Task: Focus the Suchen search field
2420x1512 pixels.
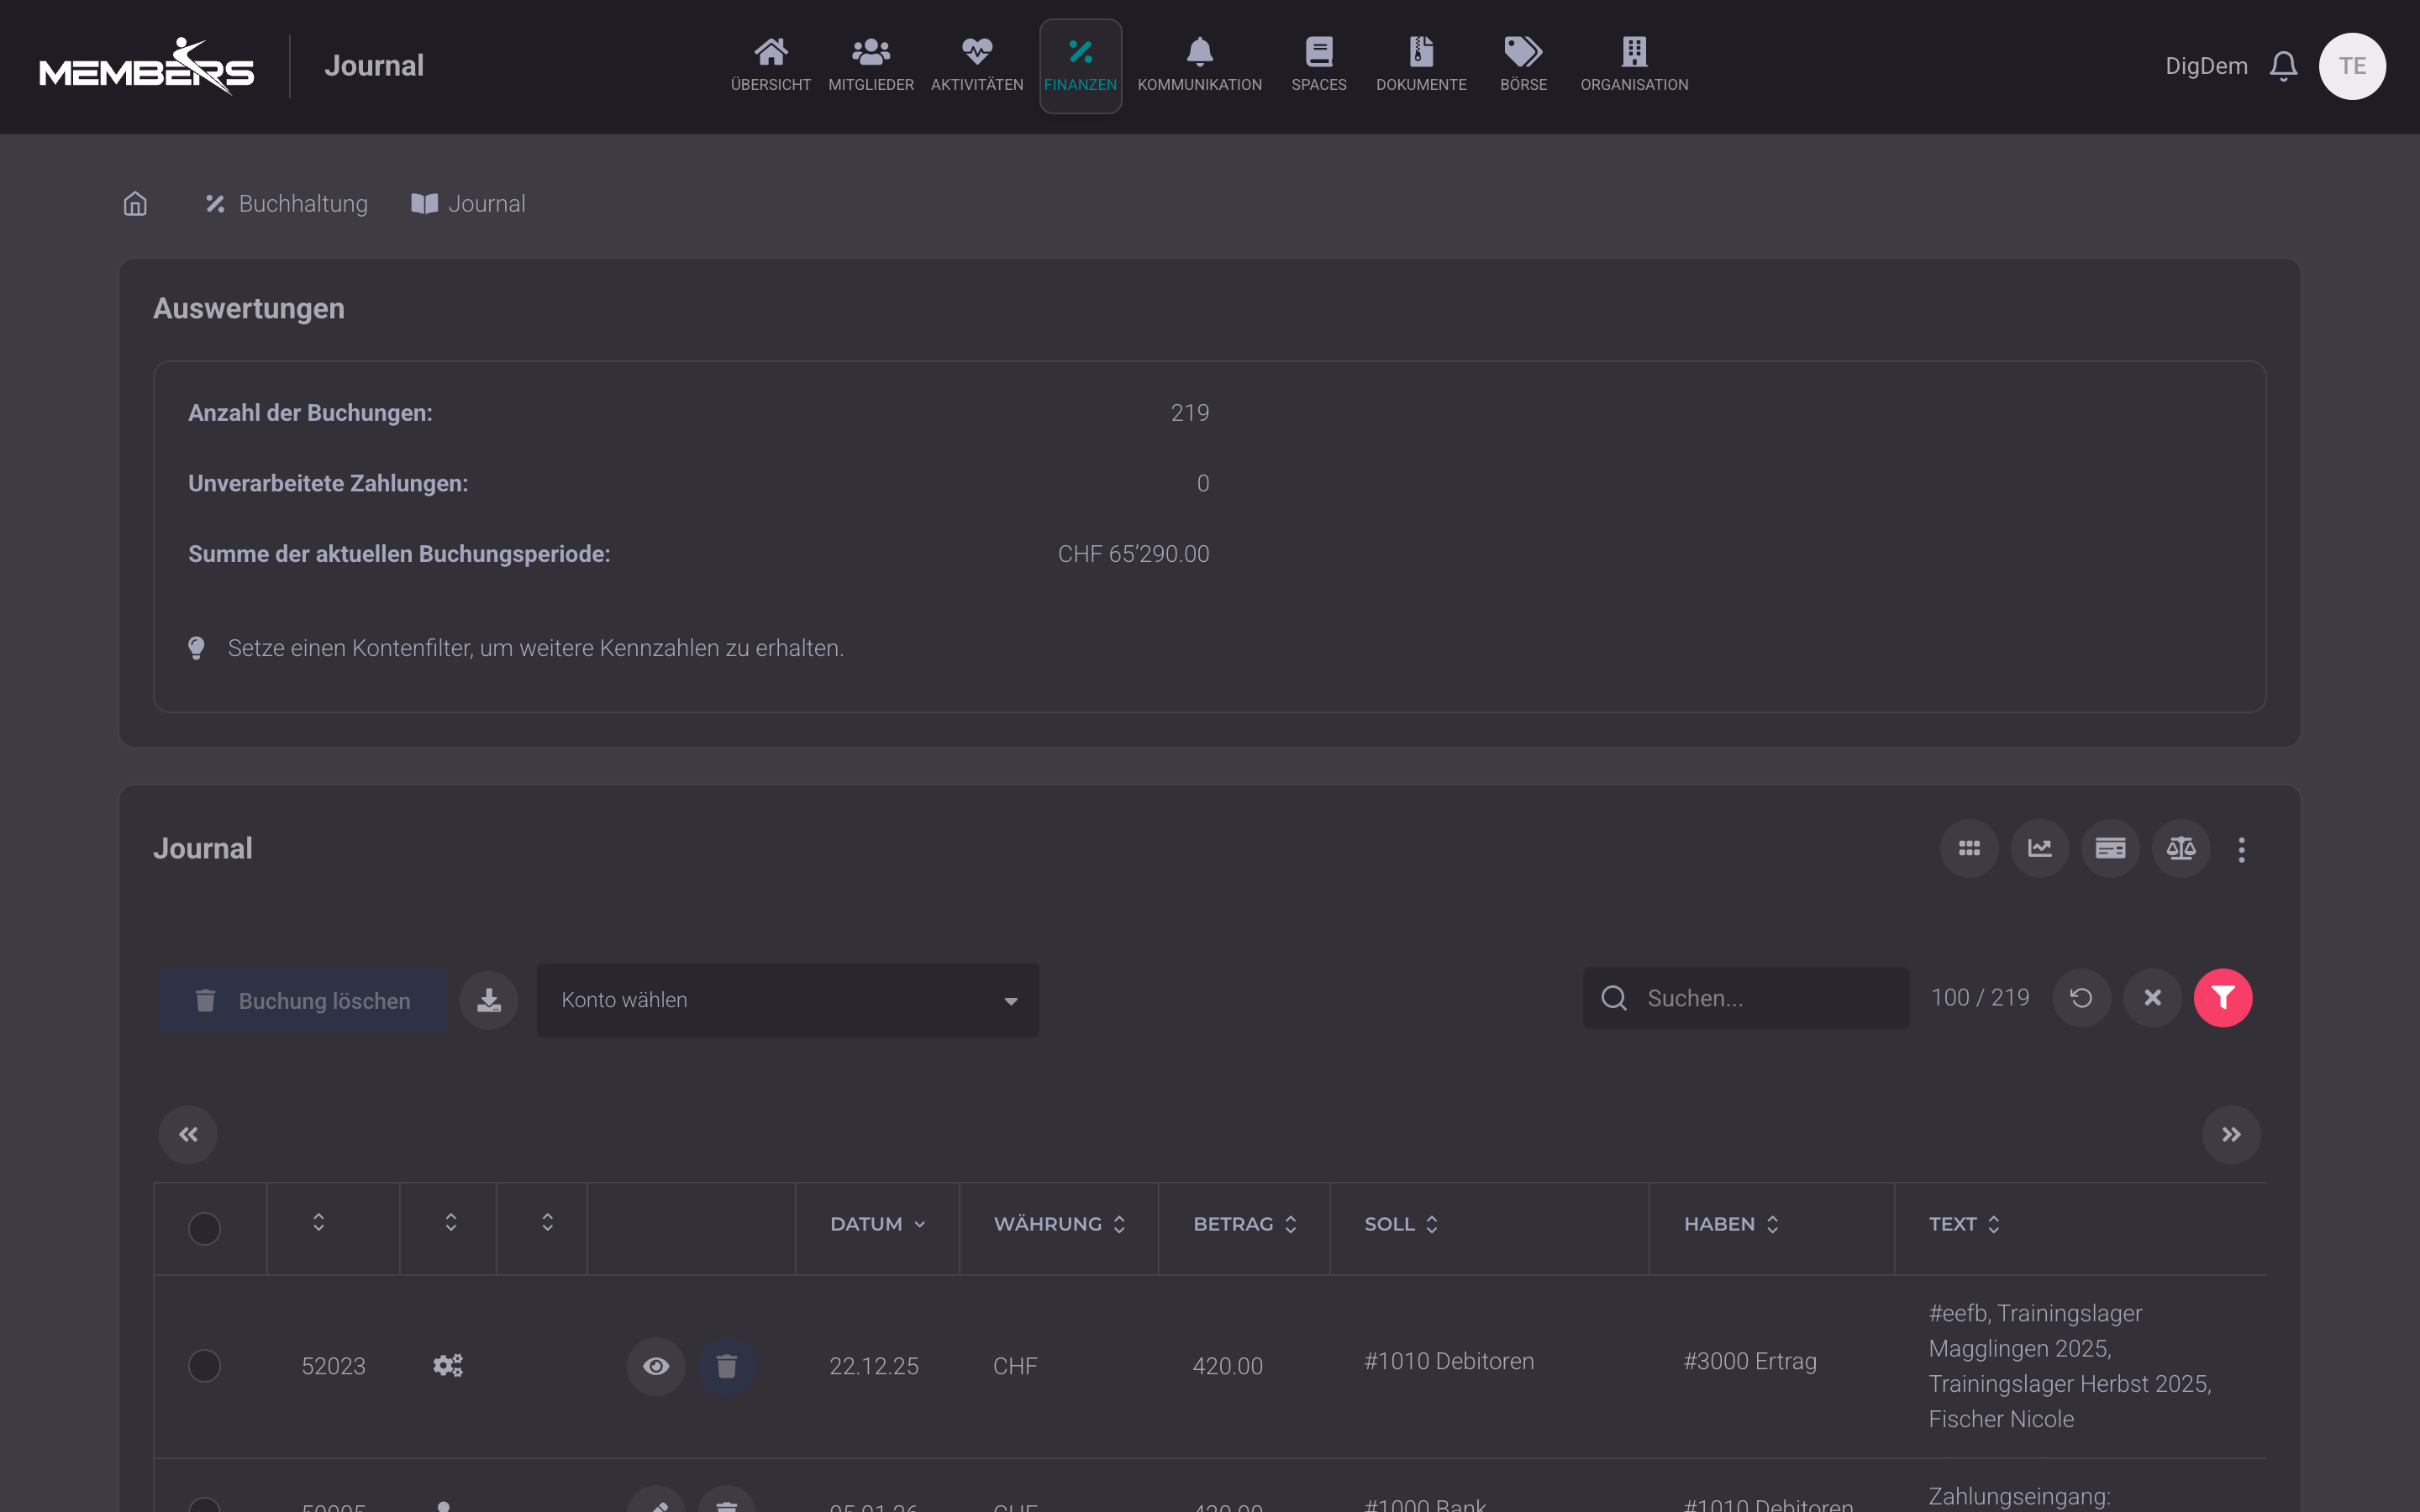Action: (1746, 998)
